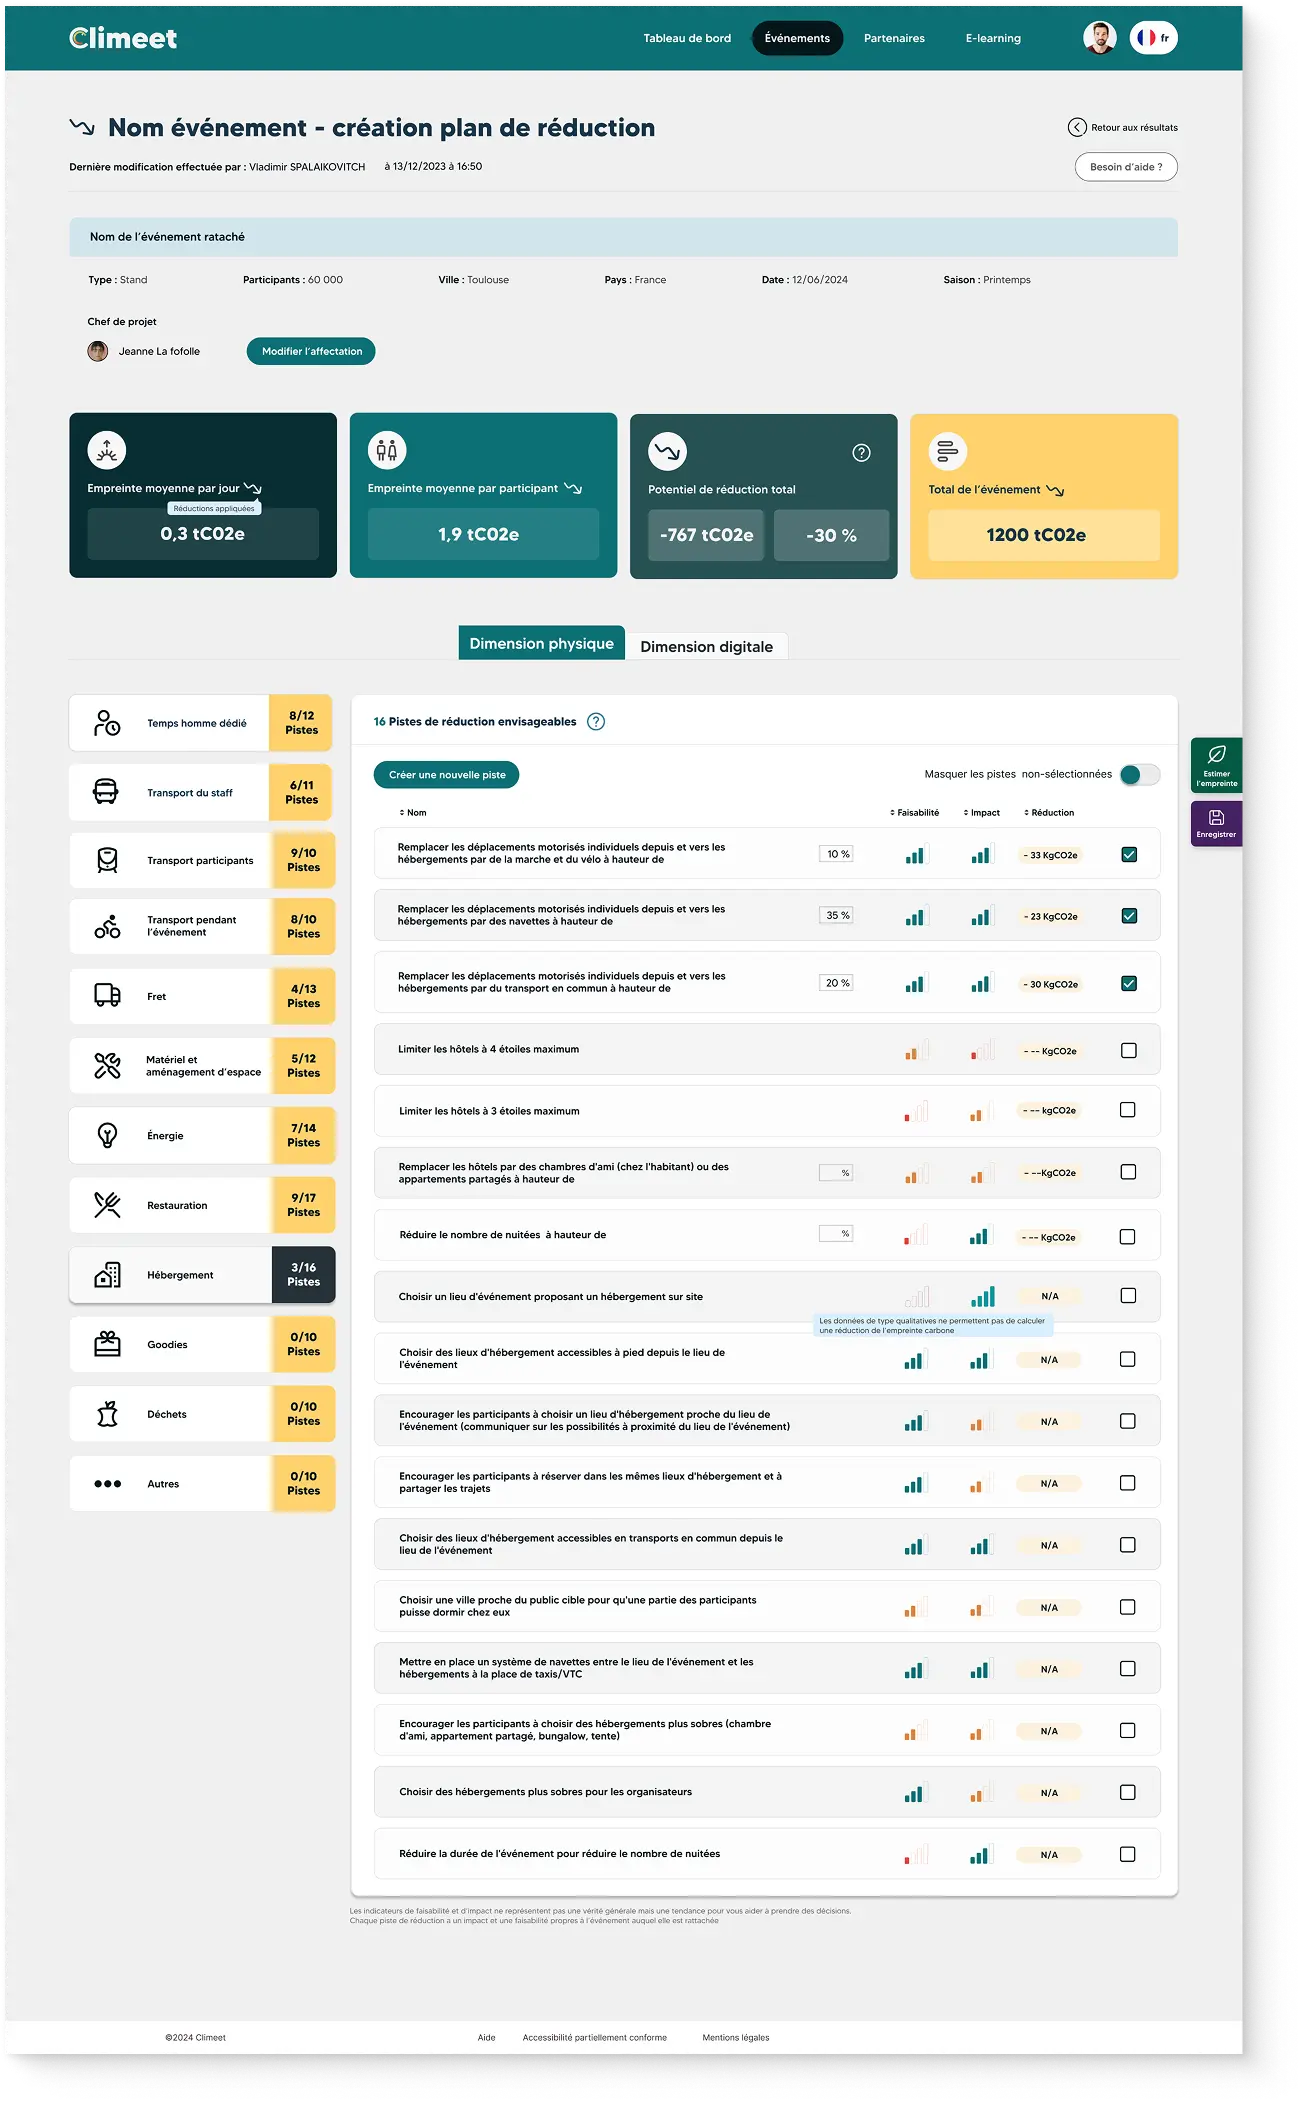
Task: Click the Estimer l'empreinte leaf button
Action: (1216, 765)
